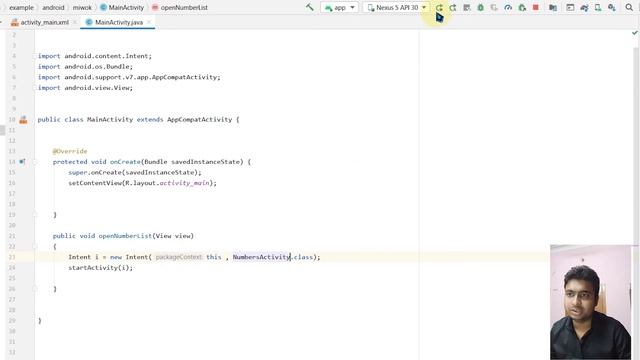Open the AVD Manager device icon
The image size is (640, 360).
598,7
